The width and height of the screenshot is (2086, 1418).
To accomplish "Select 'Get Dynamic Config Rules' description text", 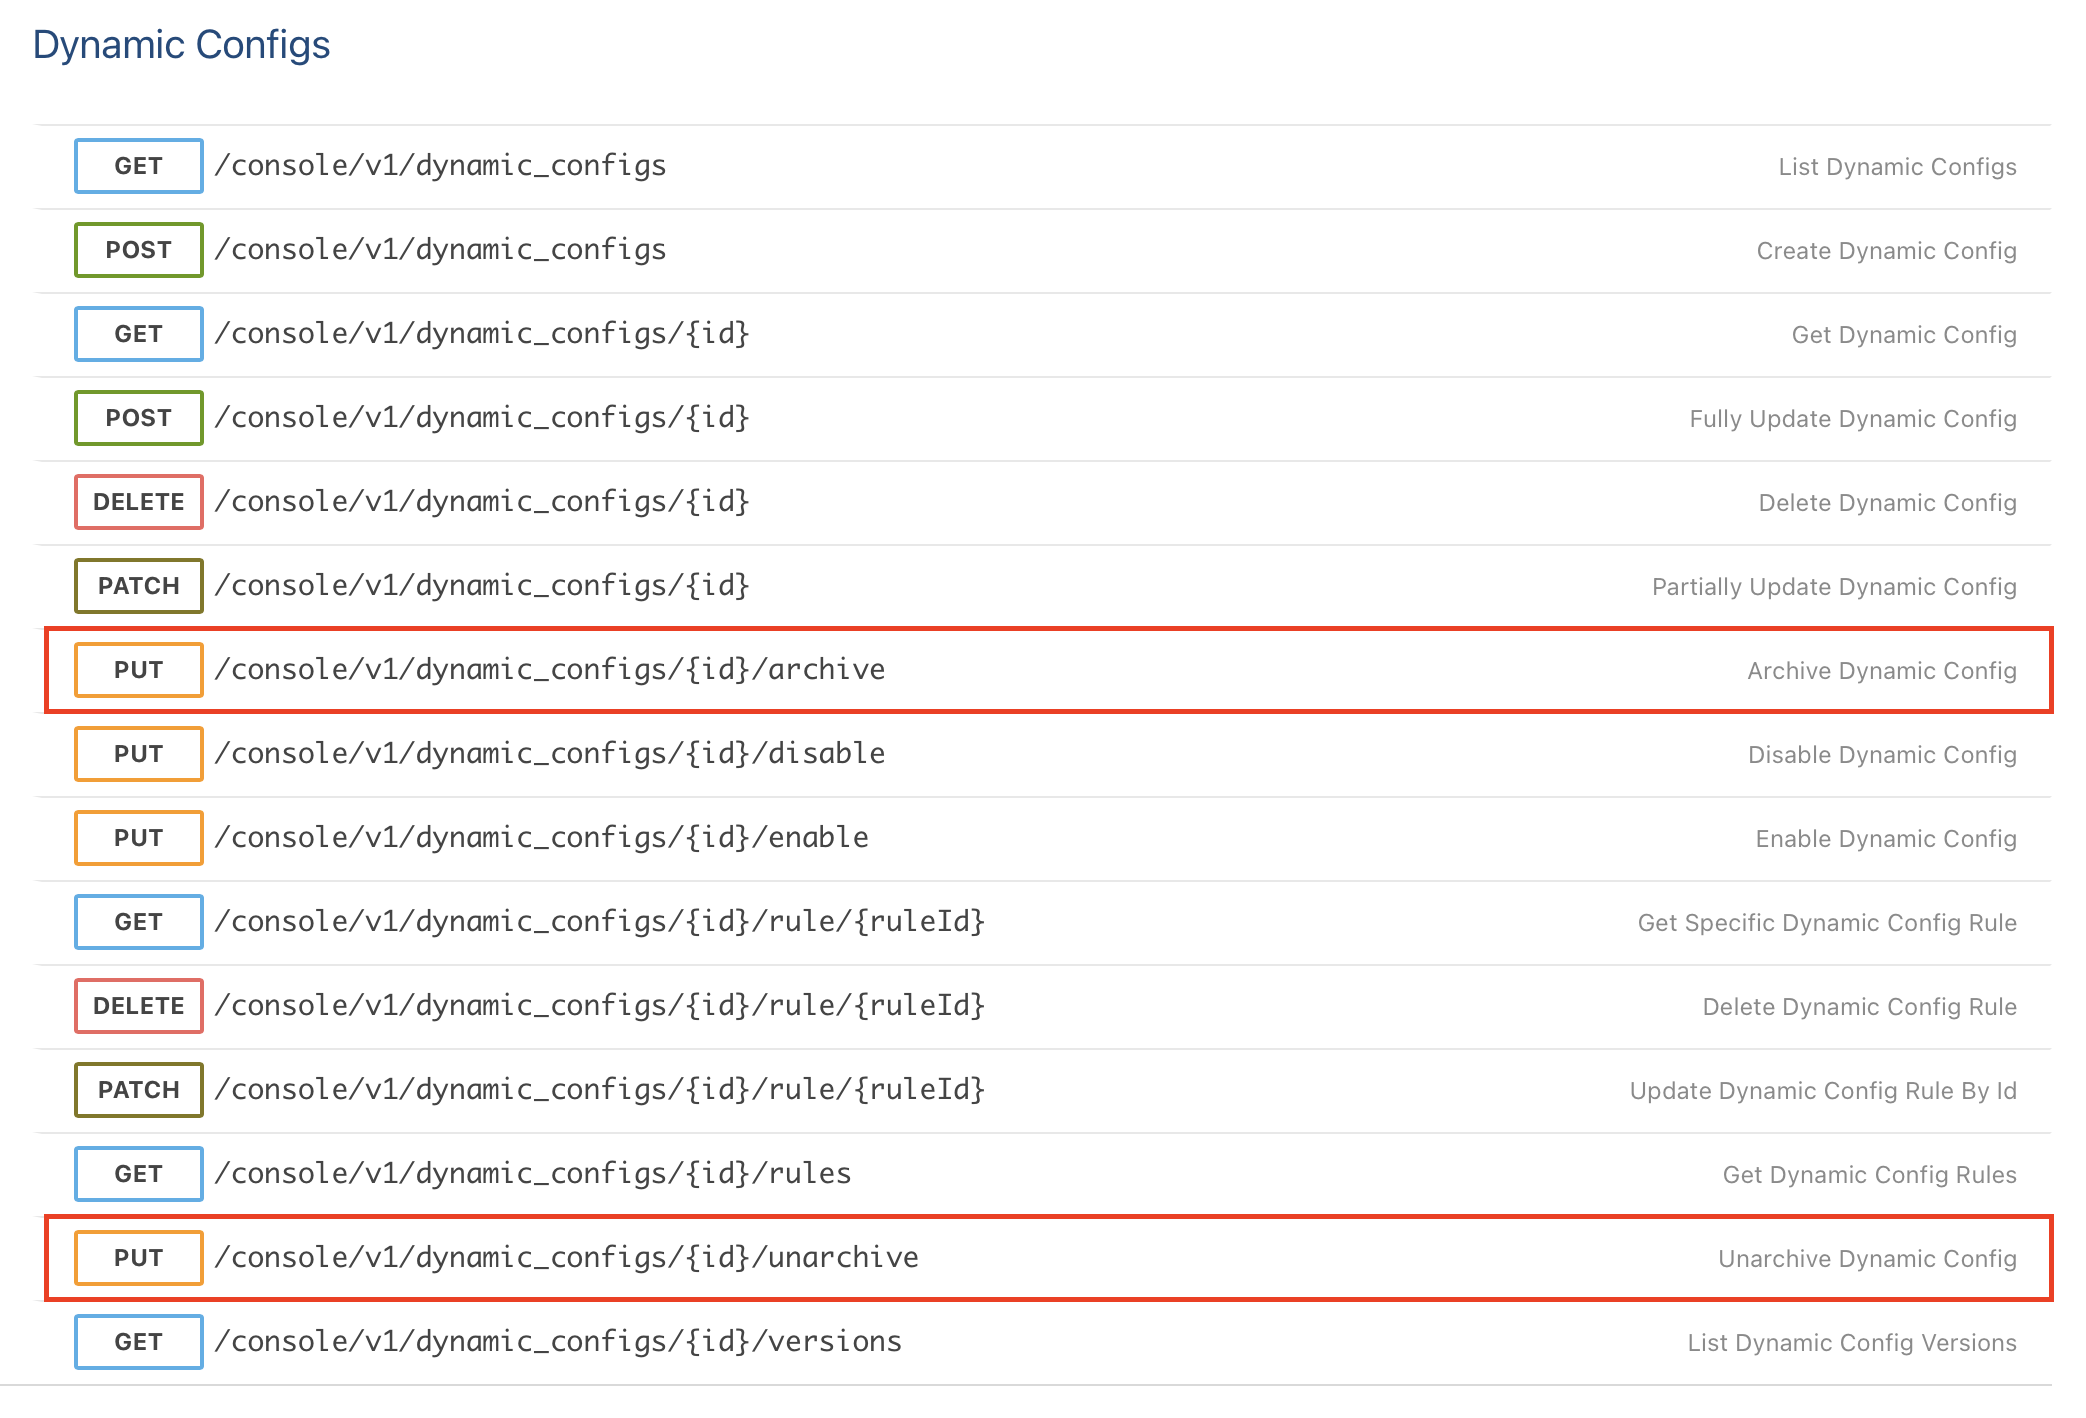I will tap(1869, 1175).
